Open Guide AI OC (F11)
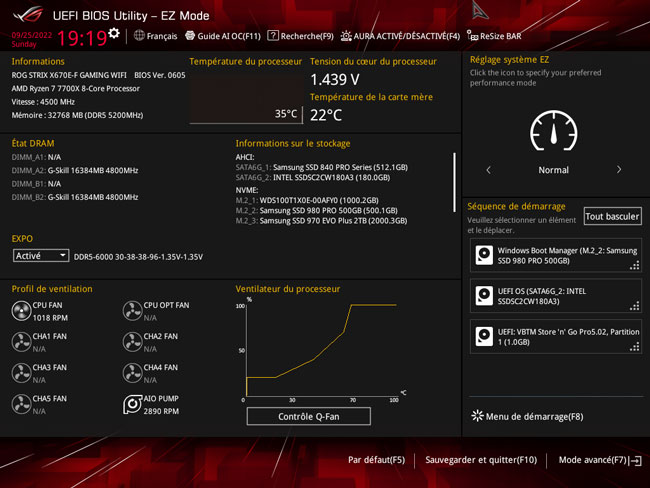 223,36
